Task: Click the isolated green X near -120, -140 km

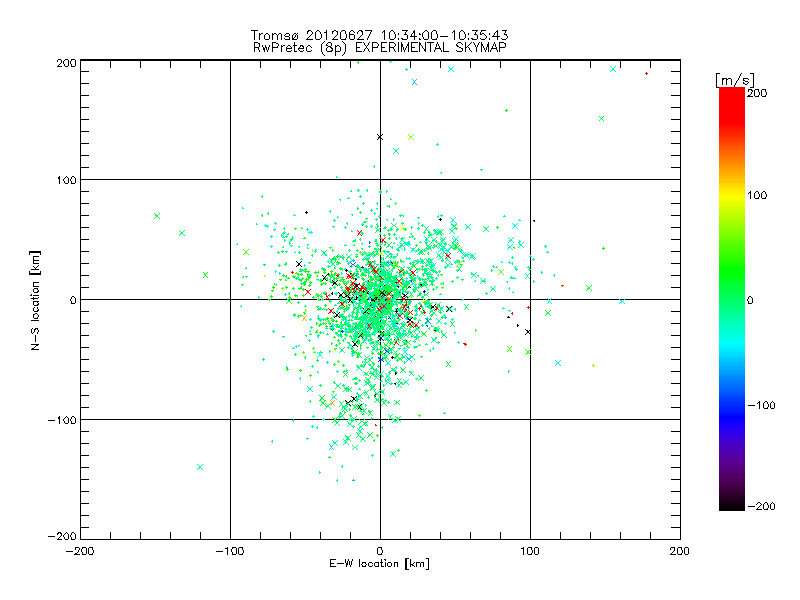Action: coord(200,467)
